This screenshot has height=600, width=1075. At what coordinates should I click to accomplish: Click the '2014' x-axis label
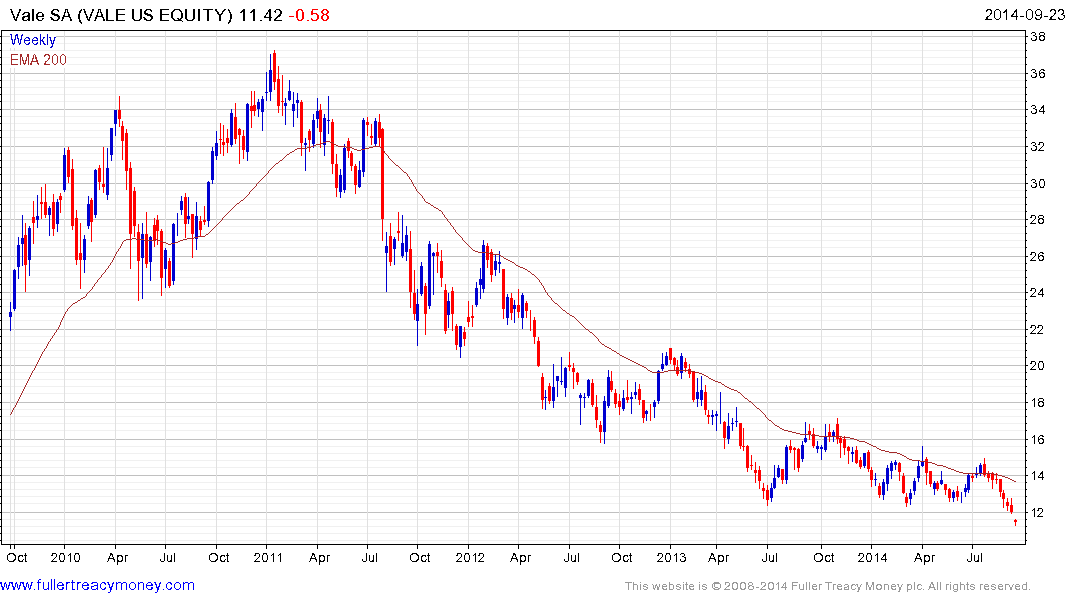pyautogui.click(x=872, y=557)
